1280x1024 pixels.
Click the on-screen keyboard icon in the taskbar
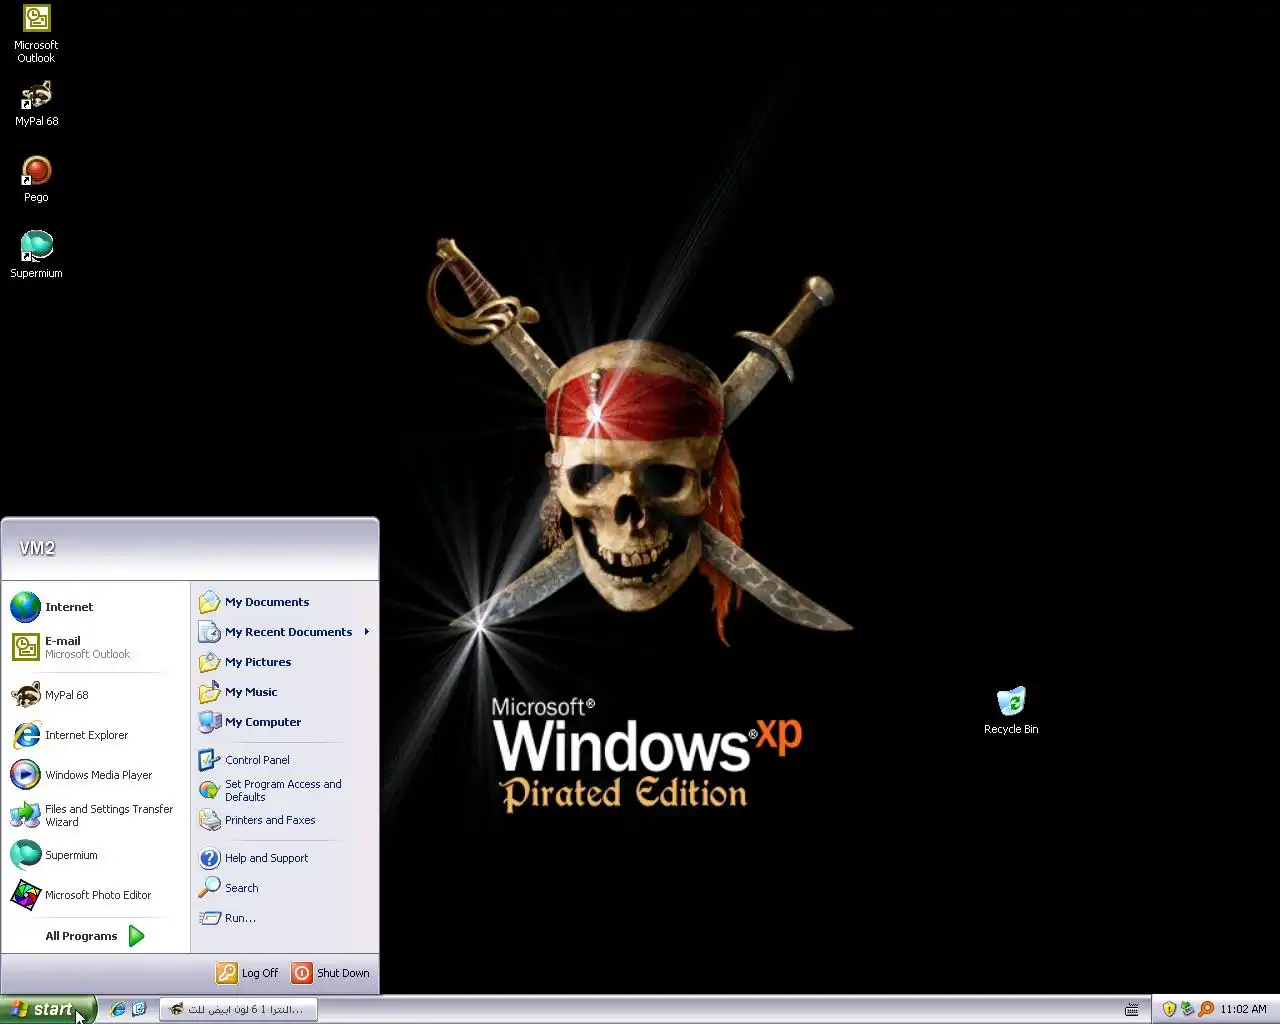pyautogui.click(x=1132, y=1009)
